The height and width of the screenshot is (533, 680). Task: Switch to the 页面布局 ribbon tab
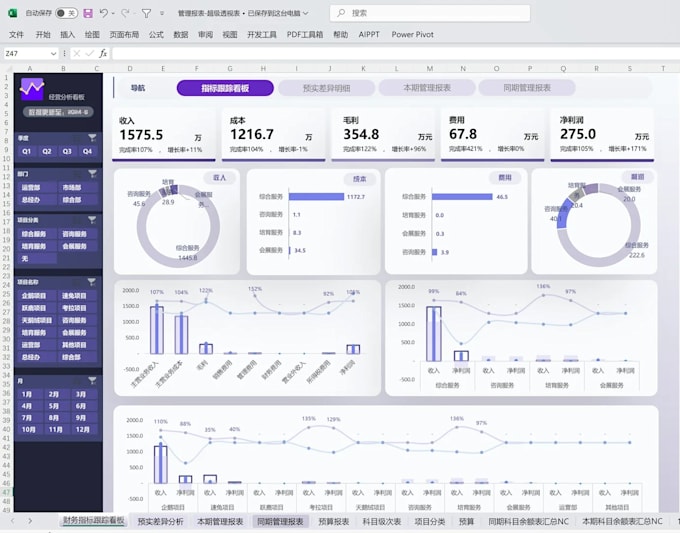(x=124, y=34)
